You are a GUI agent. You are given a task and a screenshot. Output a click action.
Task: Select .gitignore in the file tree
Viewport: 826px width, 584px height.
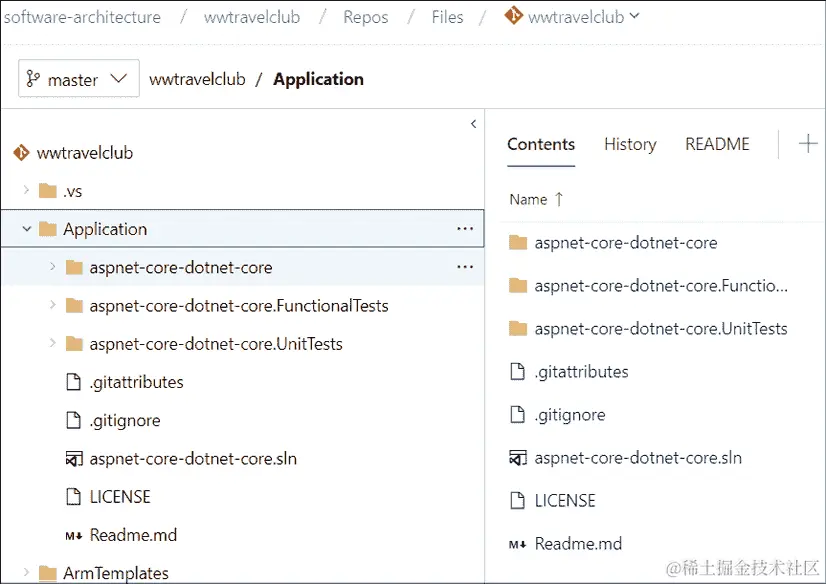(124, 421)
